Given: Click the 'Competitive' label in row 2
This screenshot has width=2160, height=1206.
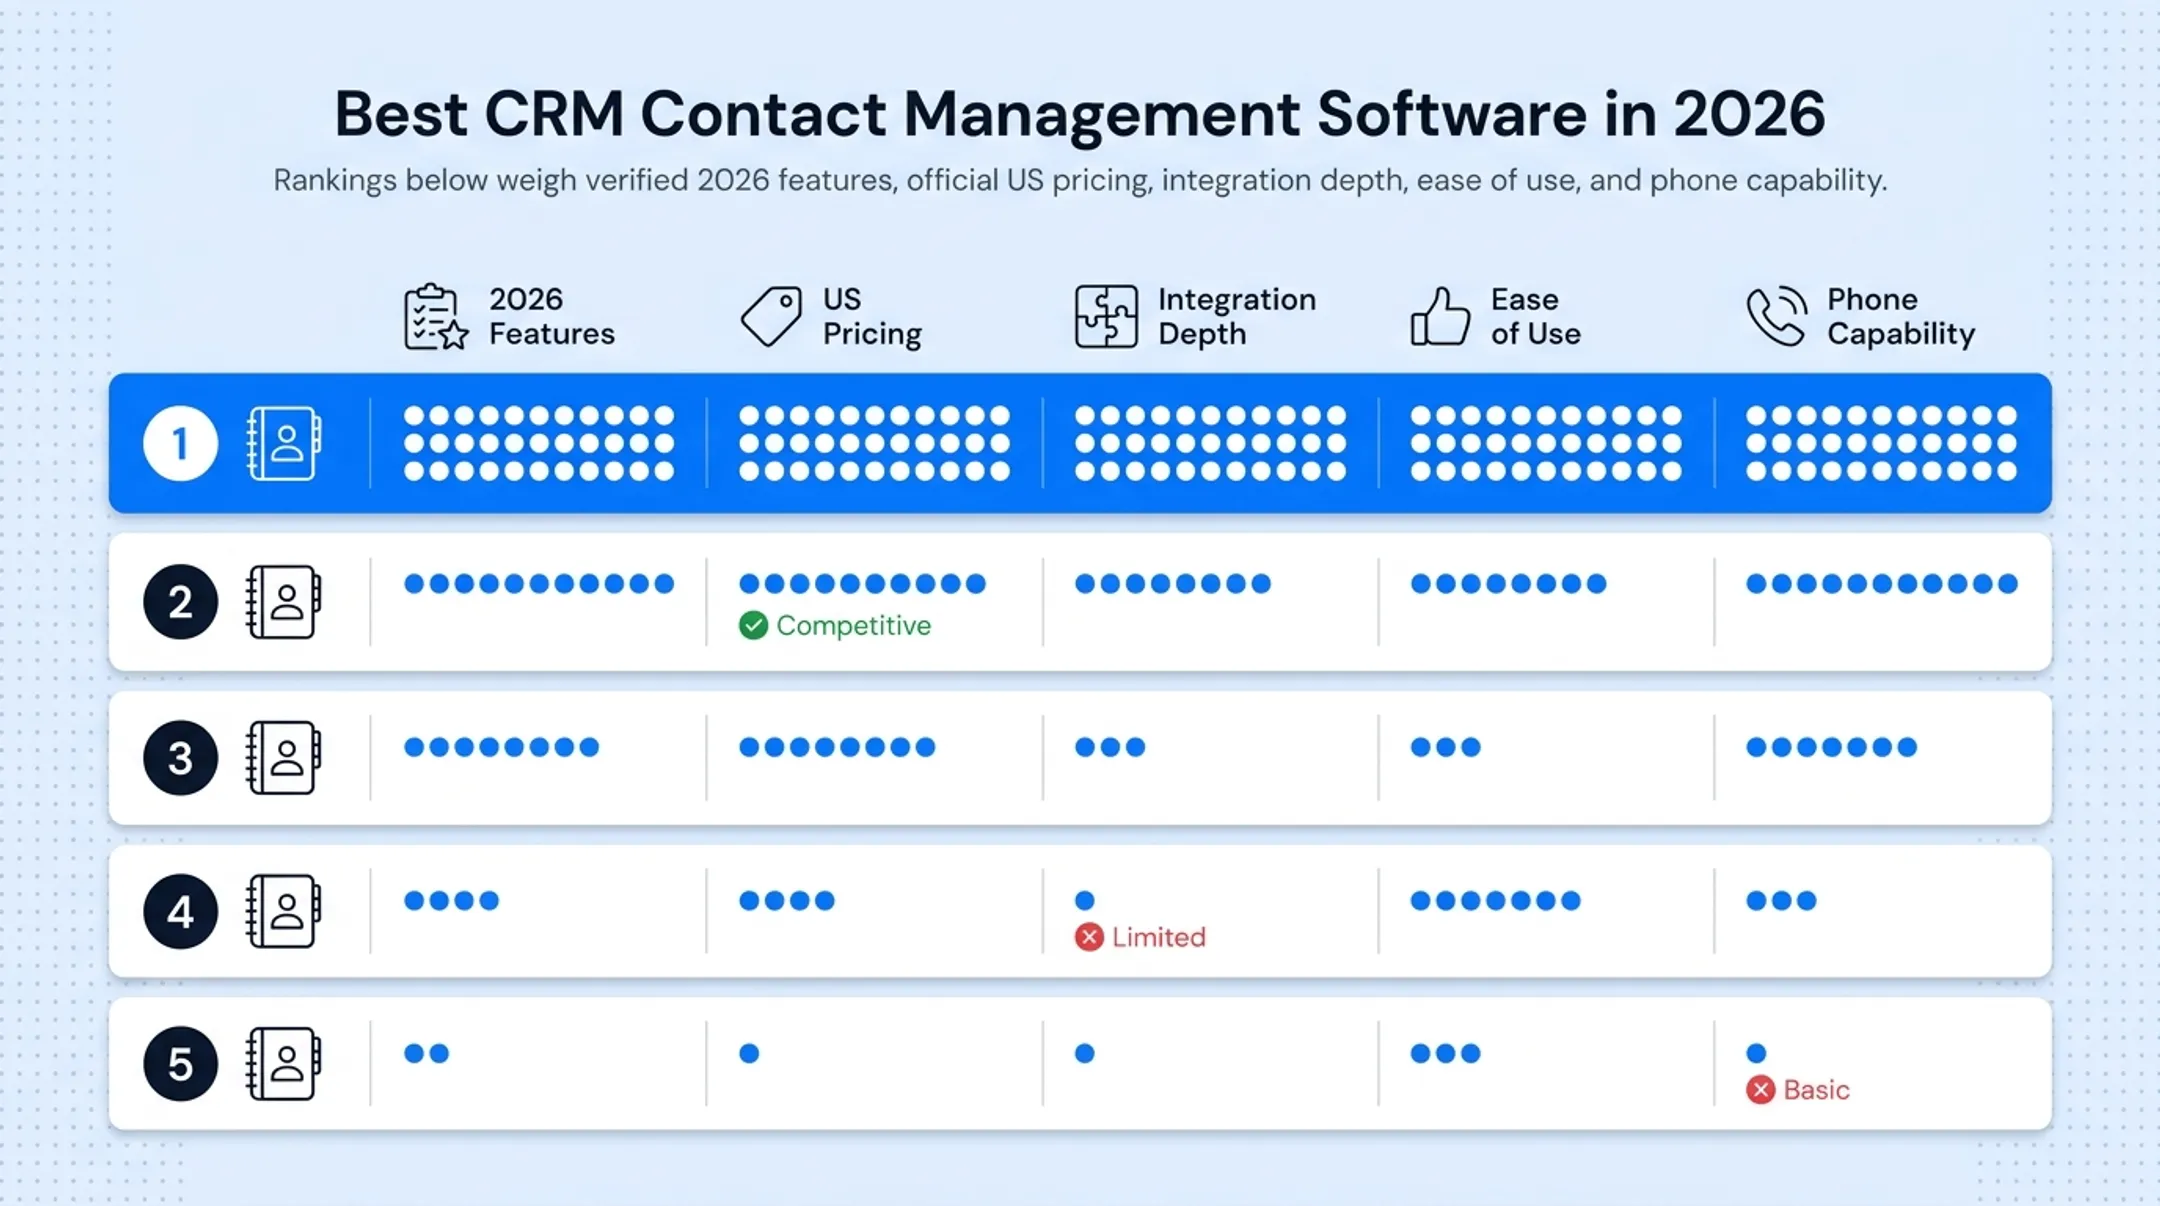Looking at the screenshot, I should [x=853, y=626].
